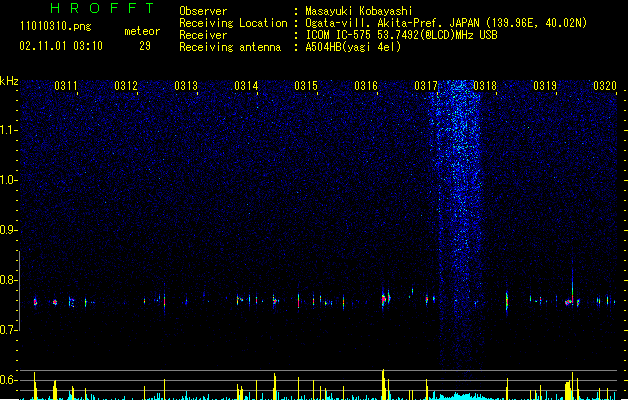
Task: Click the 0312 time marker
Action: [x=126, y=86]
